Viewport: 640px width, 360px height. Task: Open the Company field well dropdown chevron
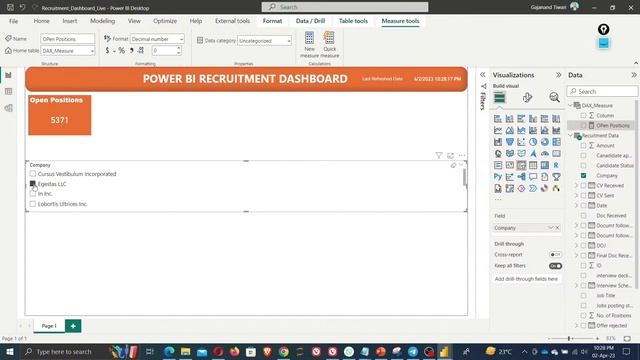coord(550,228)
